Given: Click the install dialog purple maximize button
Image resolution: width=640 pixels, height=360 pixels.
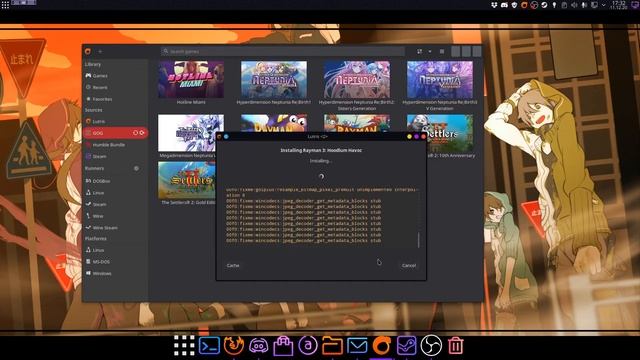Looking at the screenshot, I should 416,137.
